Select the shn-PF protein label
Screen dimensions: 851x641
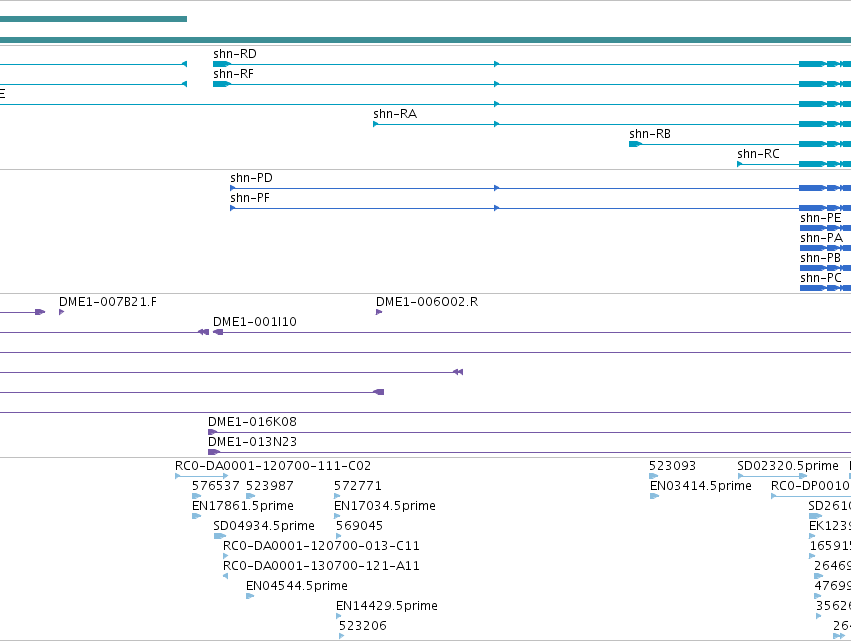(250, 198)
